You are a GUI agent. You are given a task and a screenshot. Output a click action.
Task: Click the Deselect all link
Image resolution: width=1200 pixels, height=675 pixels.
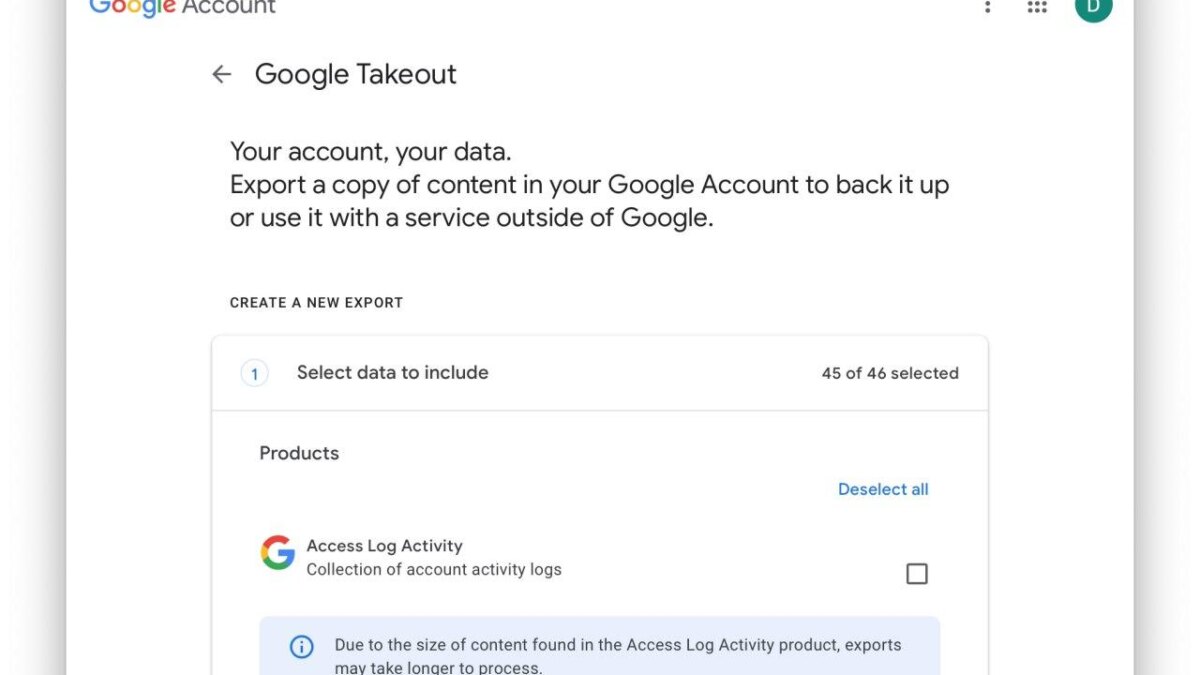click(x=883, y=489)
